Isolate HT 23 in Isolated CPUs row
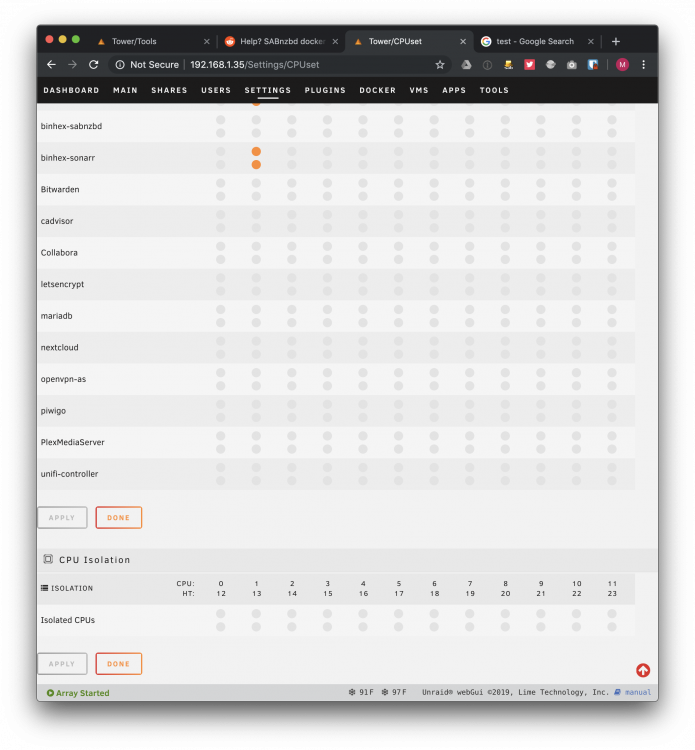The width and height of the screenshot is (695, 750). click(x=612, y=627)
